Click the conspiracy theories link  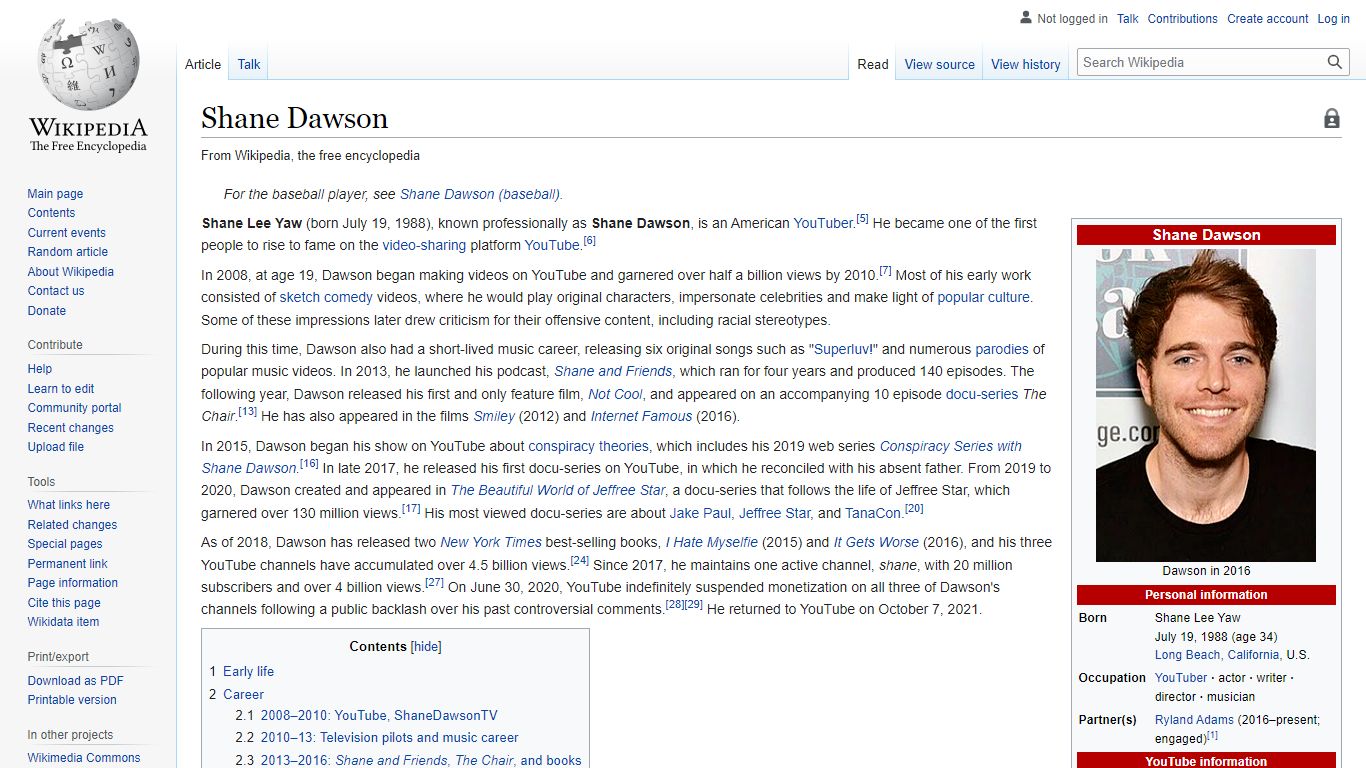coord(588,446)
